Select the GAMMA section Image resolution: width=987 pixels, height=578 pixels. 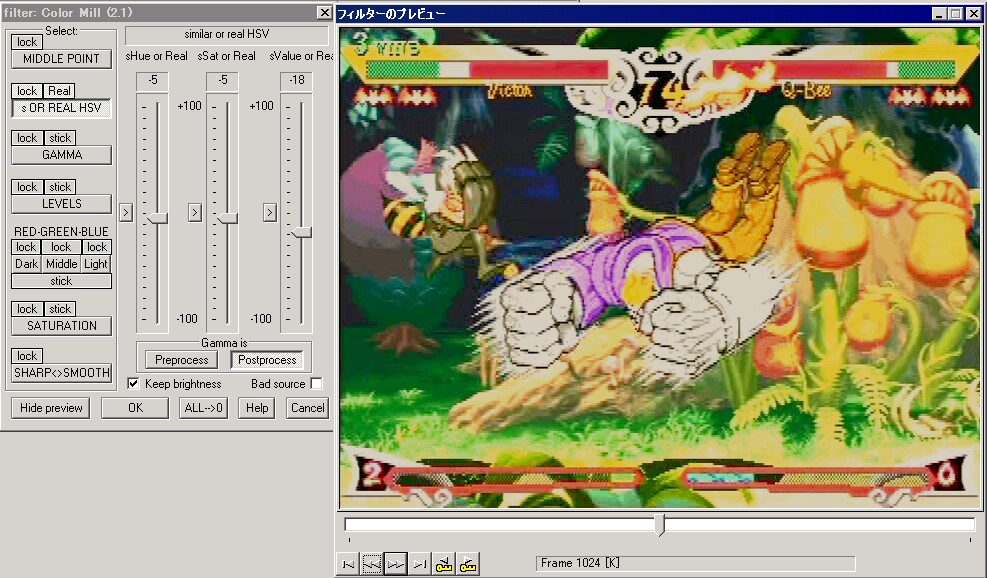(x=61, y=155)
